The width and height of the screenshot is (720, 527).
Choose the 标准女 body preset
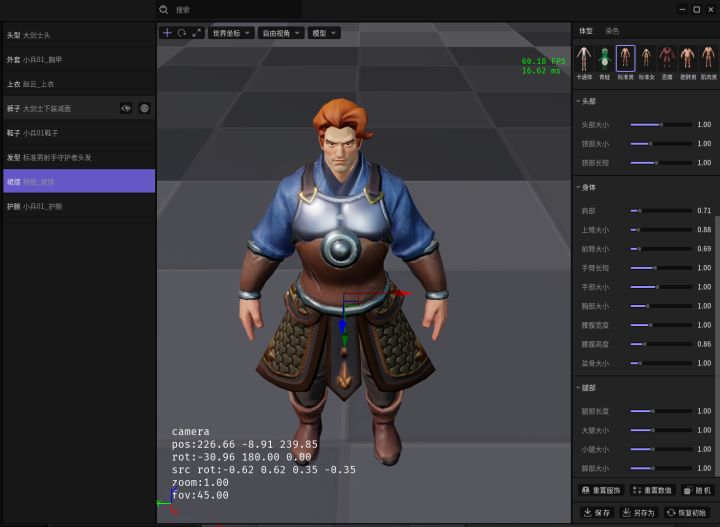coord(646,63)
